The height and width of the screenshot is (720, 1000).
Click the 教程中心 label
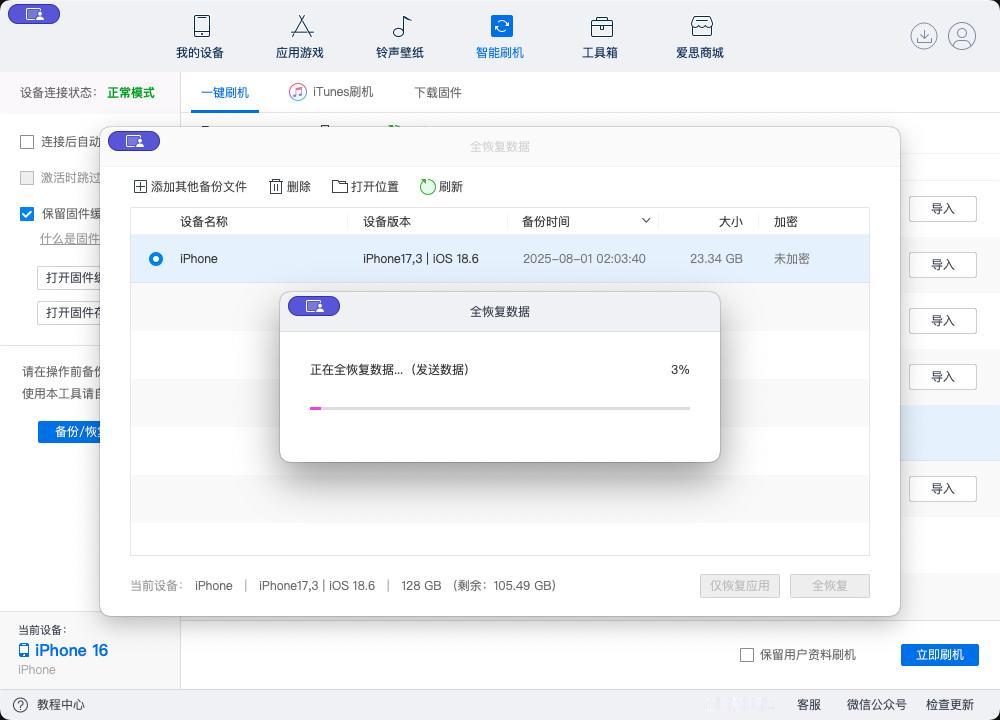tap(61, 705)
